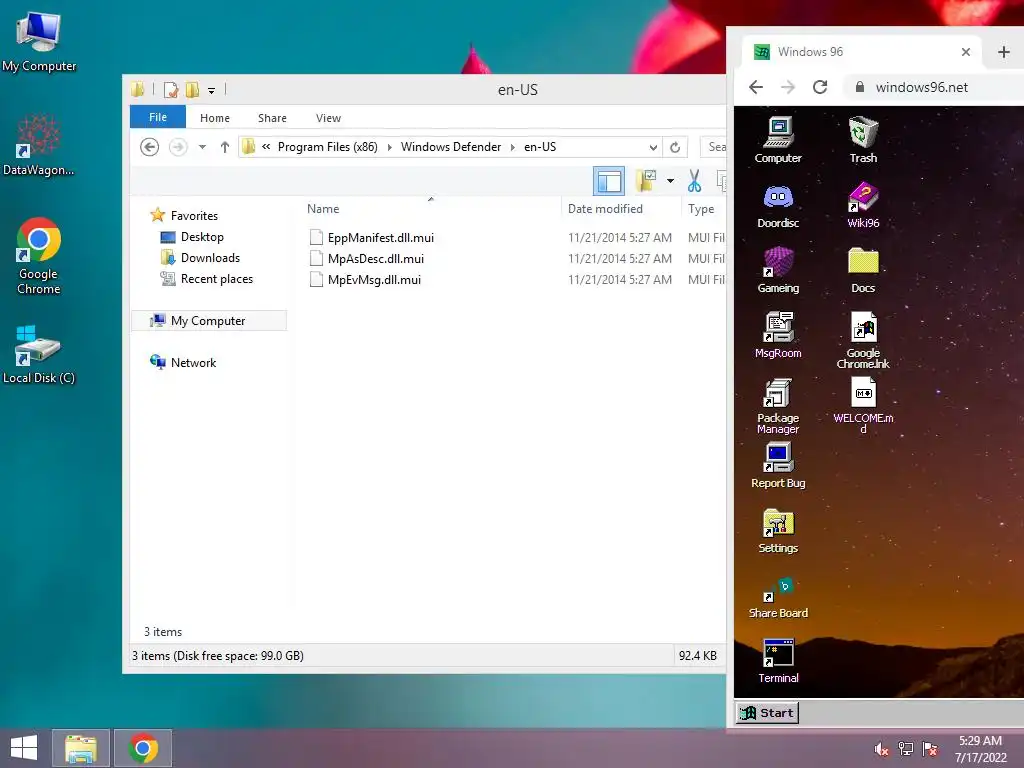Click the Explorer Back arrow
The width and height of the screenshot is (1024, 768).
(x=150, y=147)
